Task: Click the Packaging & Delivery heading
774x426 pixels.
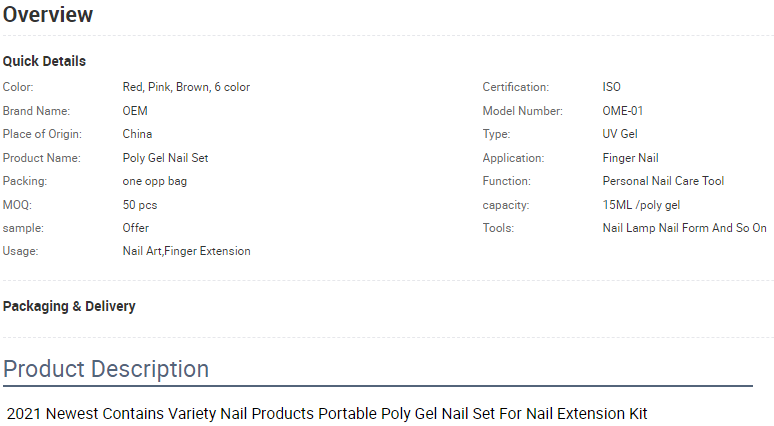Action: pyautogui.click(x=69, y=307)
